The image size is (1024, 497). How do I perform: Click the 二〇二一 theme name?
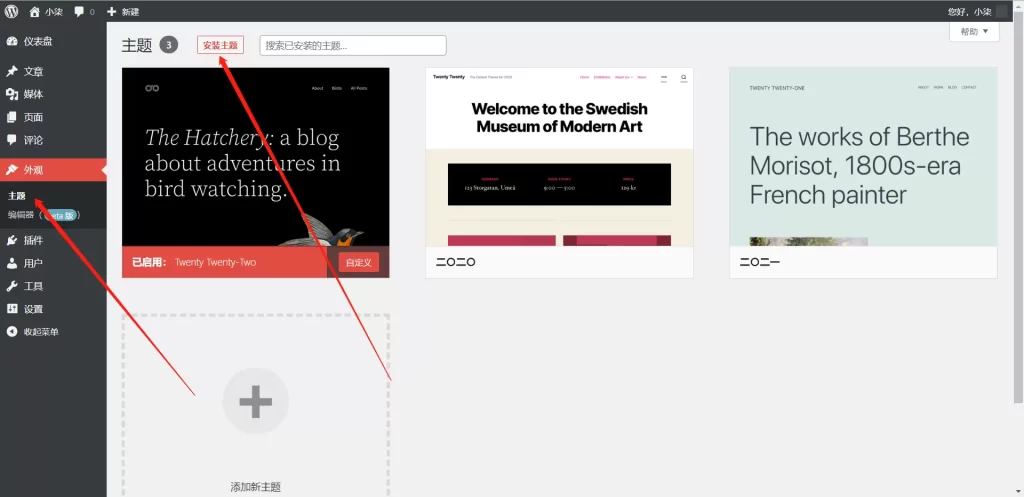tap(760, 263)
